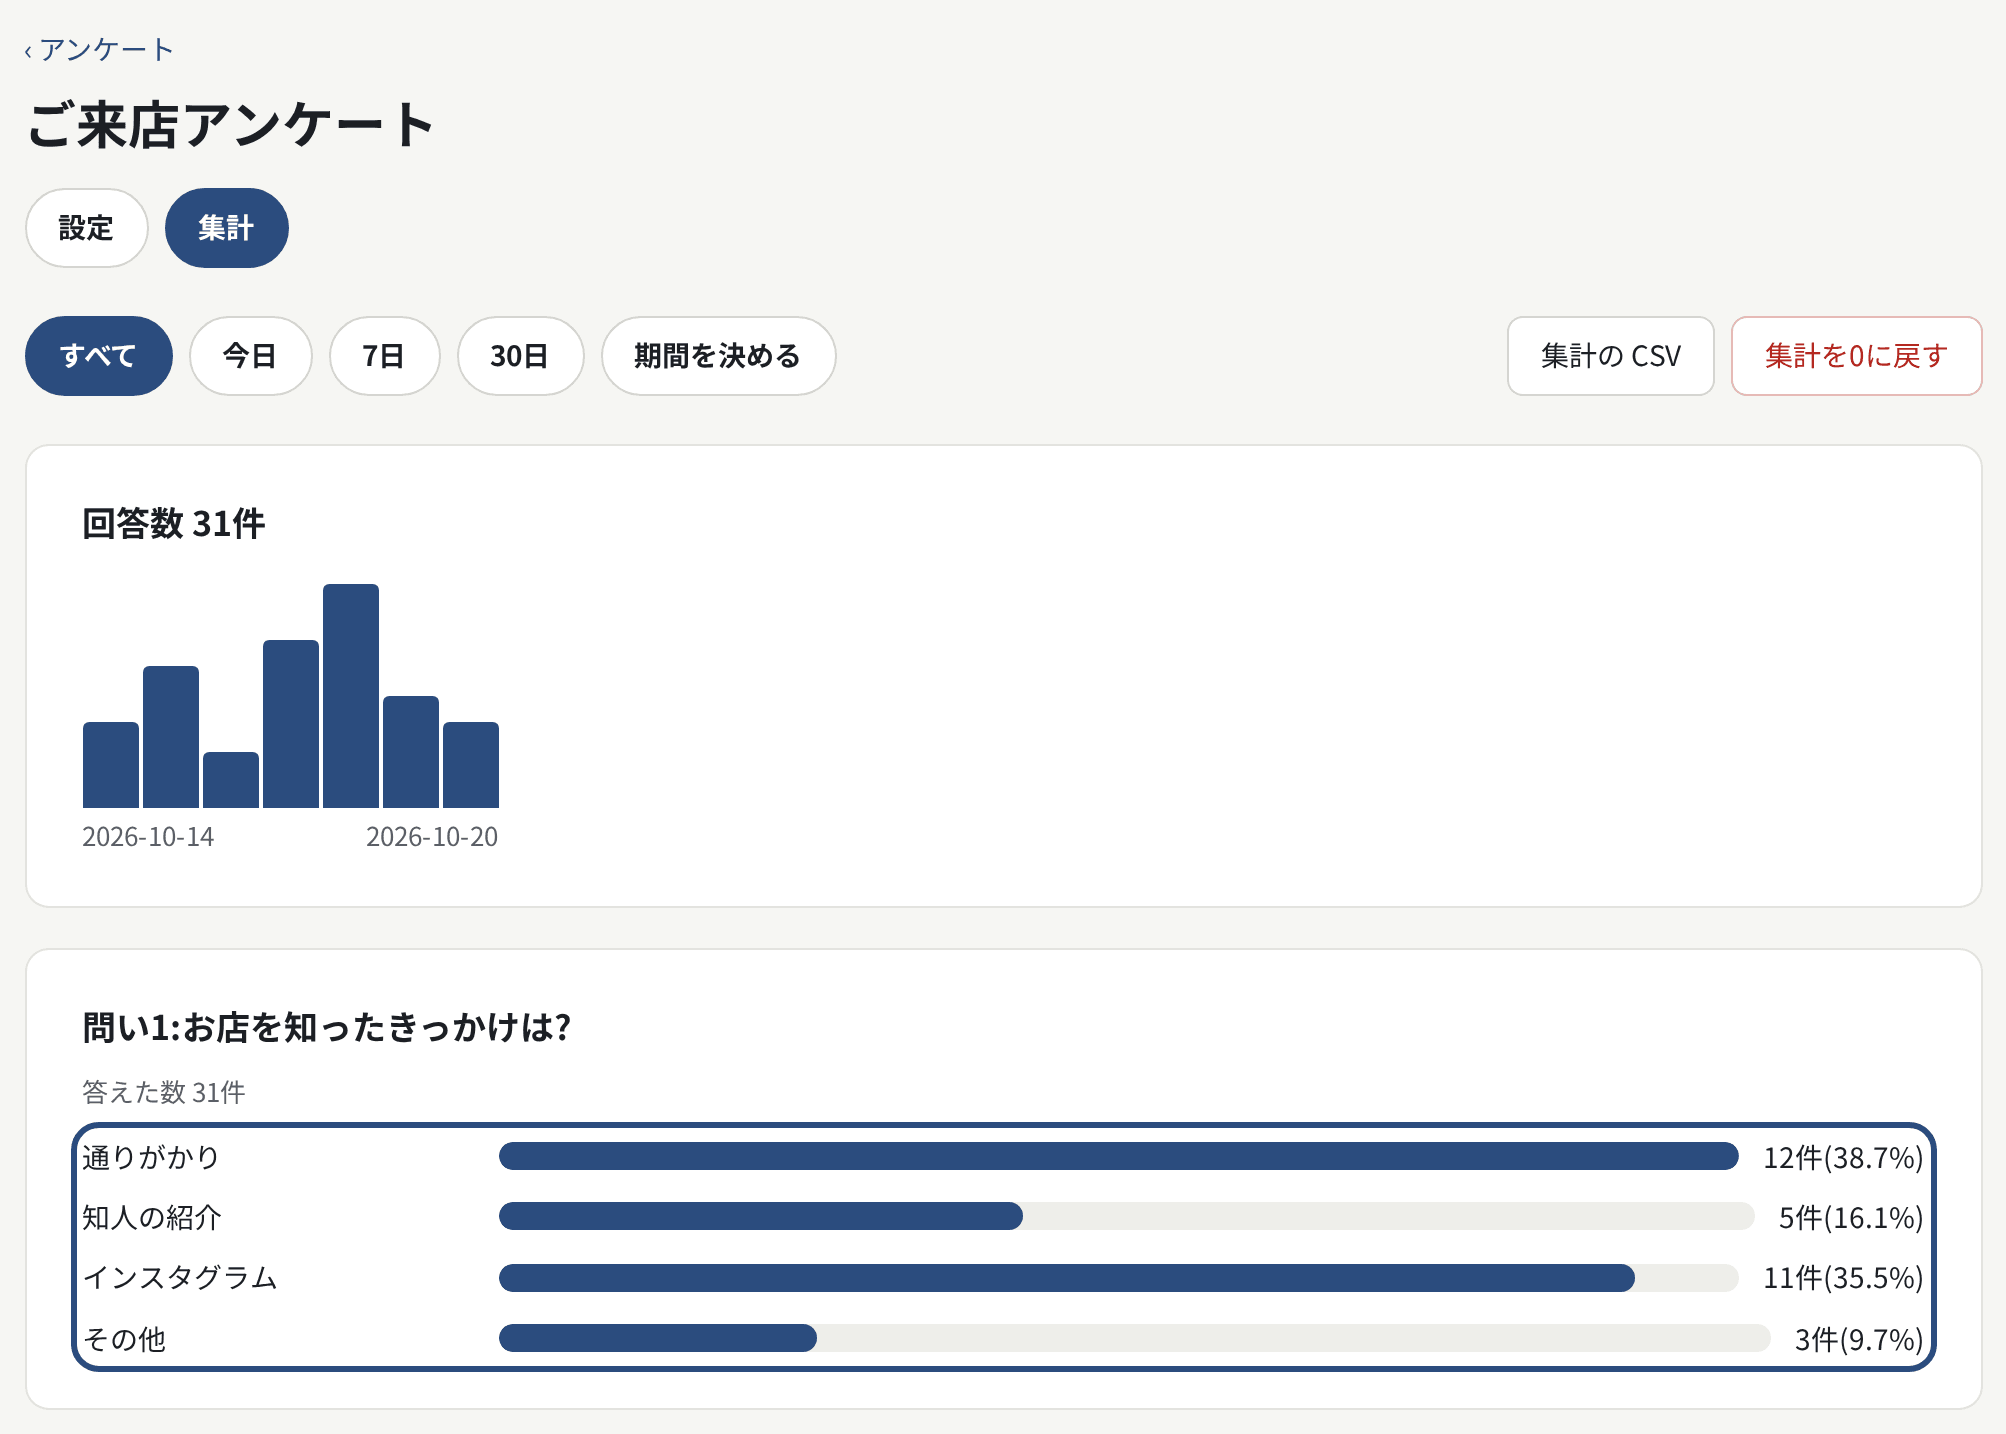Viewport: 2006px width, 1434px height.
Task: Click the first bar above 2026-10-14
Action: [x=111, y=765]
